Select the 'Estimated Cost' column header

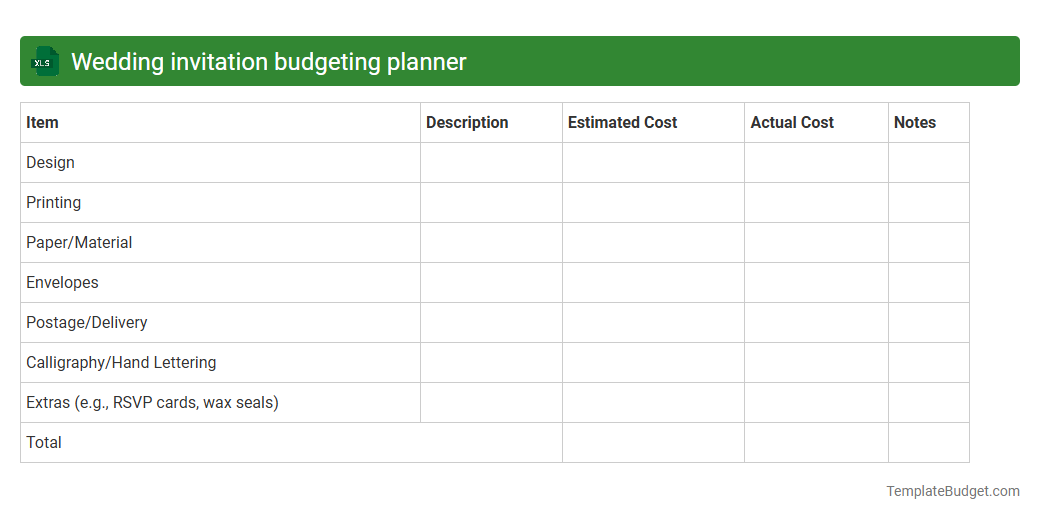point(653,123)
